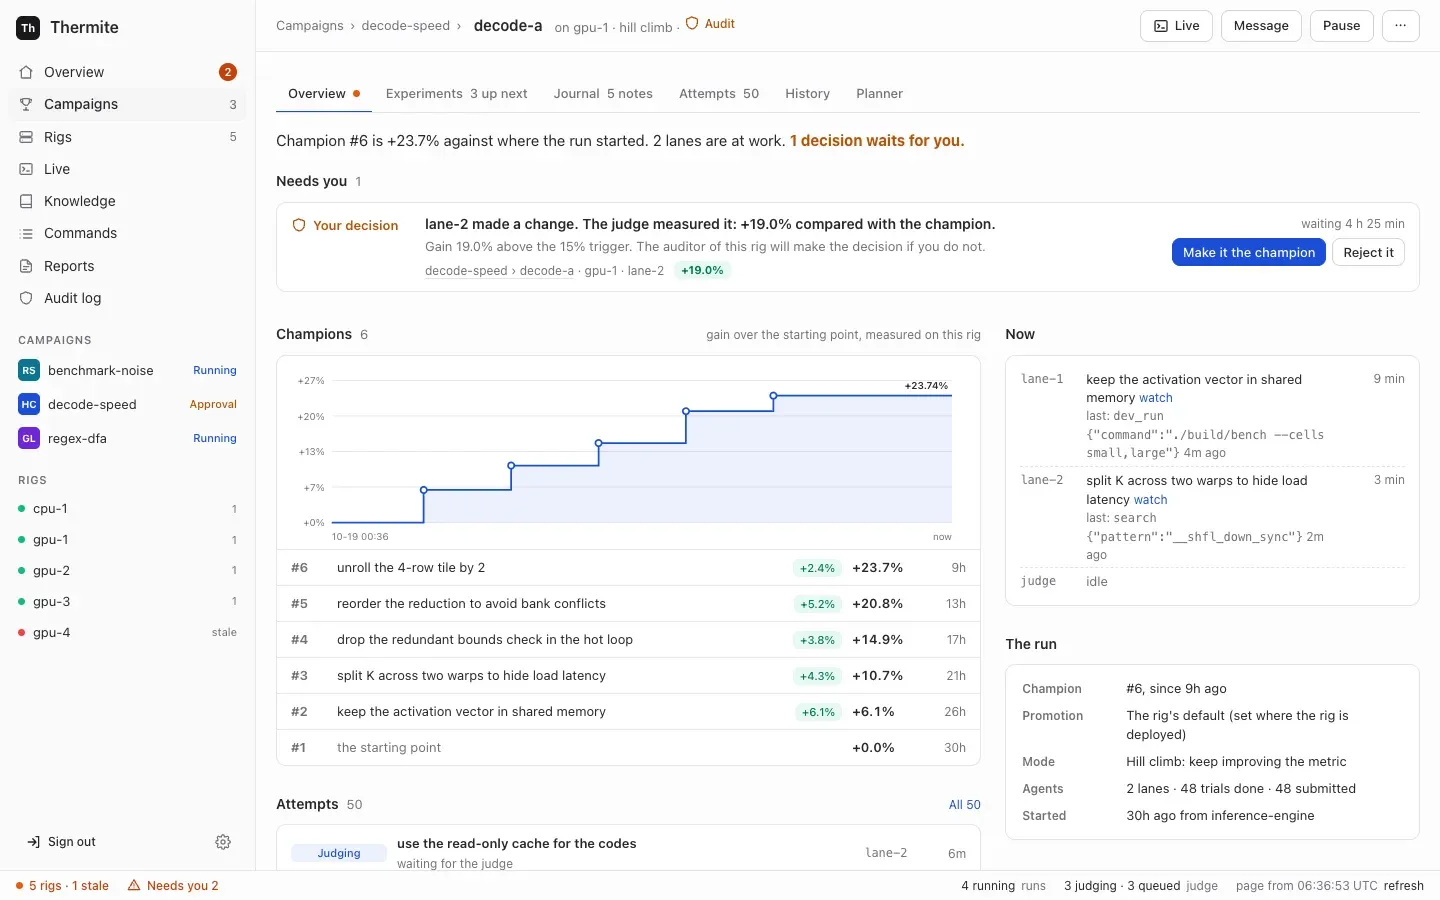This screenshot has height=900, width=1440.
Task: Go to Rigs in the sidebar
Action: click(127, 137)
